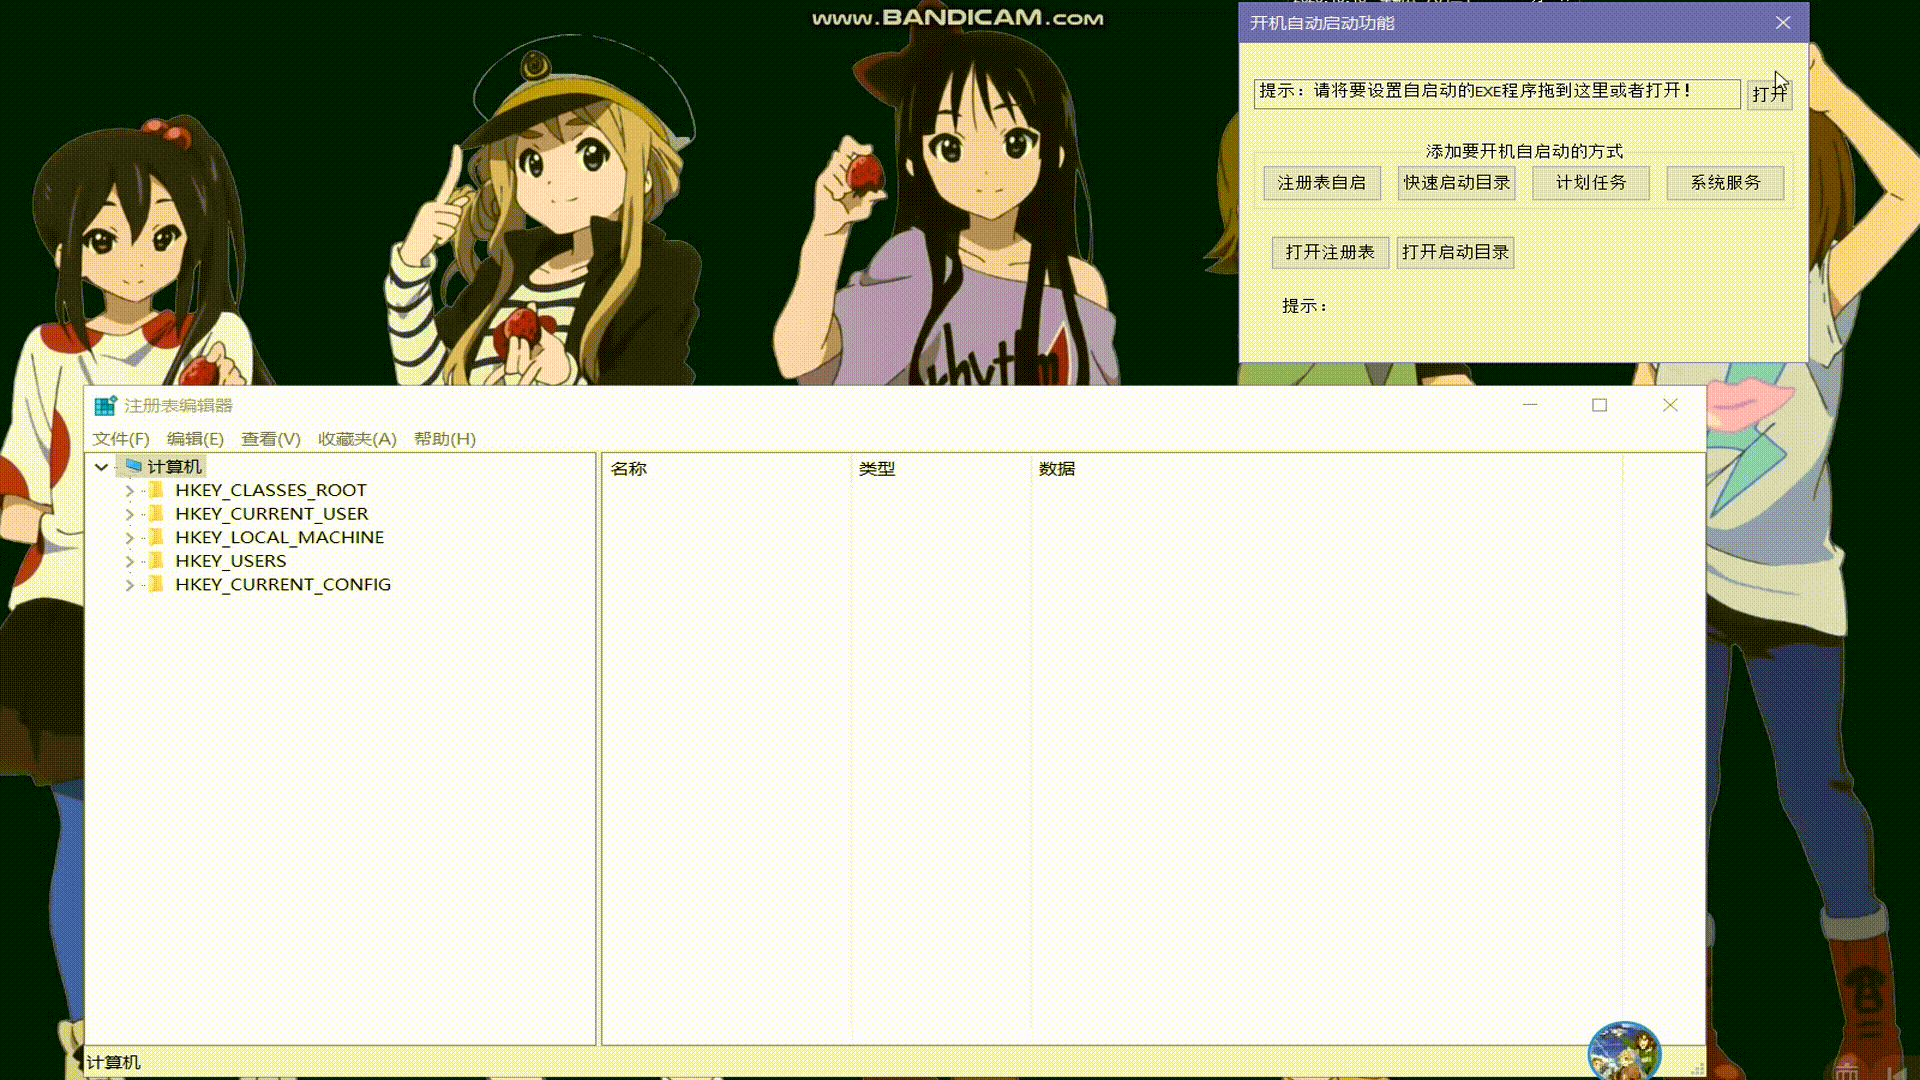Click the 打开注册表 button

tap(1330, 252)
